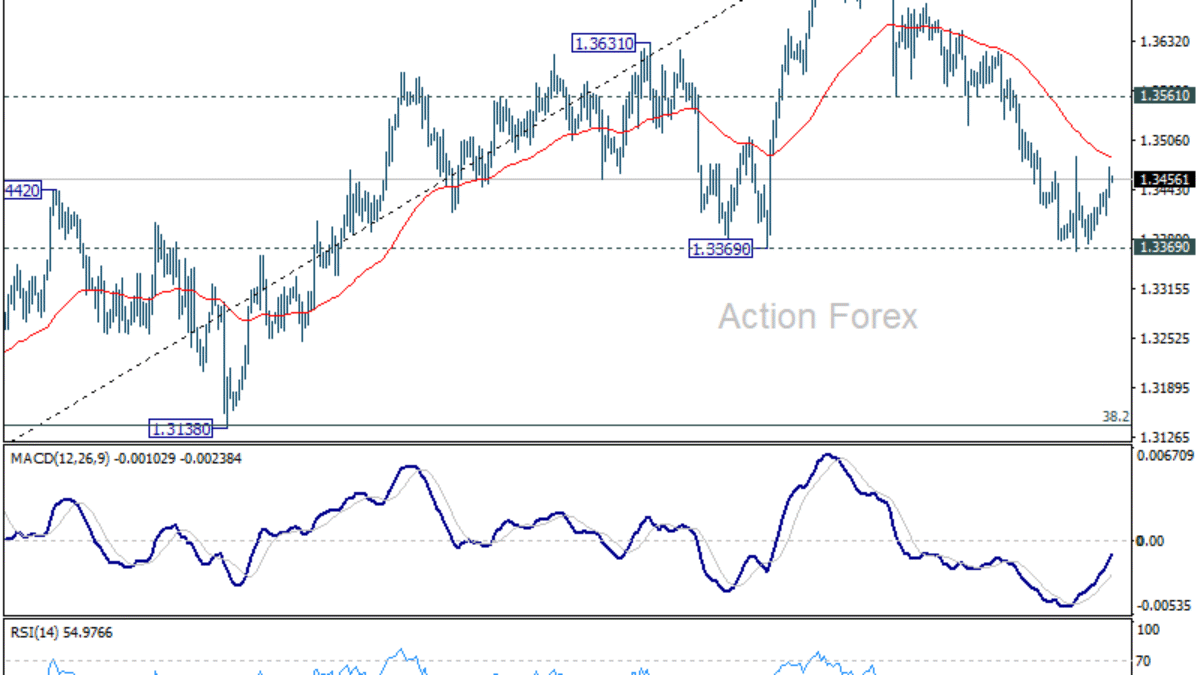This screenshot has height=675, width=1200.
Task: Select the Action Forex watermark
Action: tap(817, 317)
